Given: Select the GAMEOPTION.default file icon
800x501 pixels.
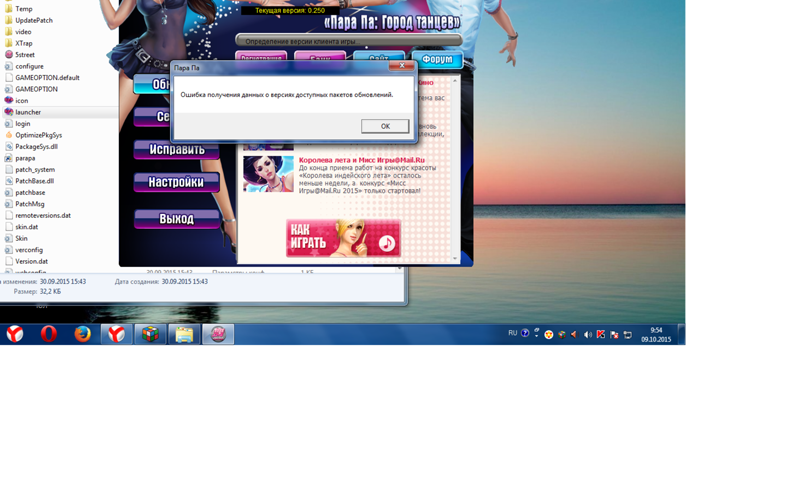Looking at the screenshot, I should pyautogui.click(x=9, y=78).
